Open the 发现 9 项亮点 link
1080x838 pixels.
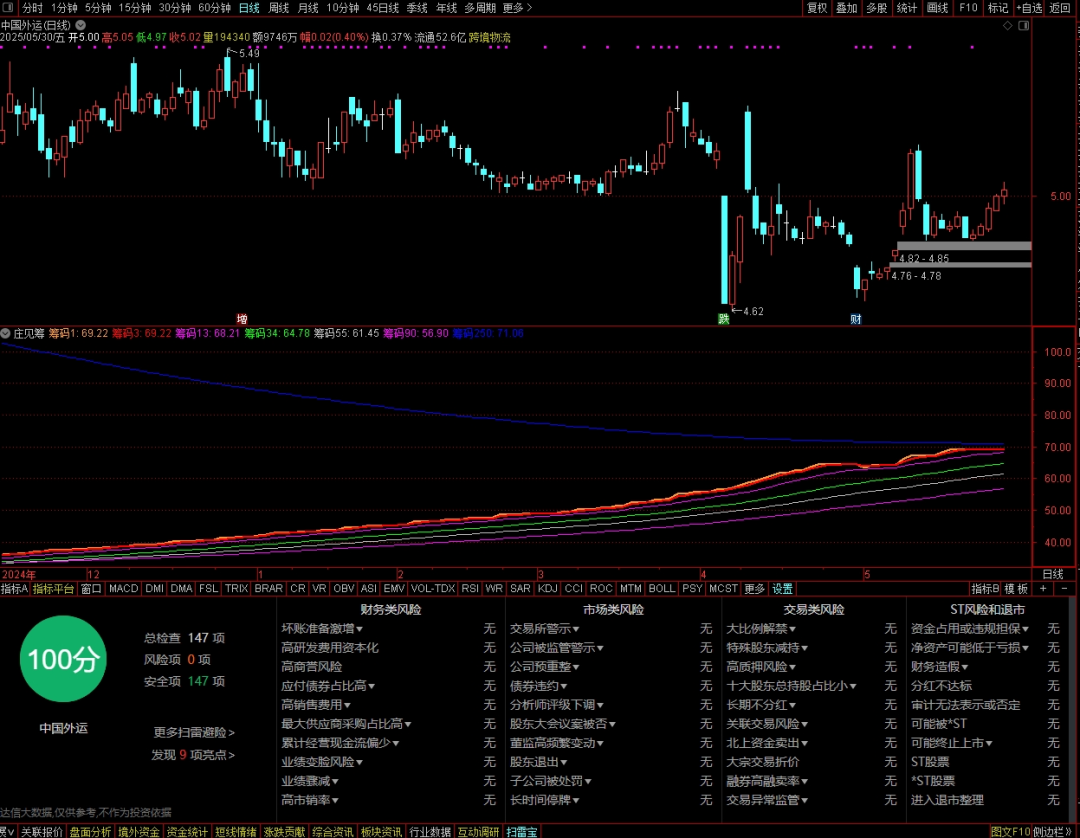(193, 755)
